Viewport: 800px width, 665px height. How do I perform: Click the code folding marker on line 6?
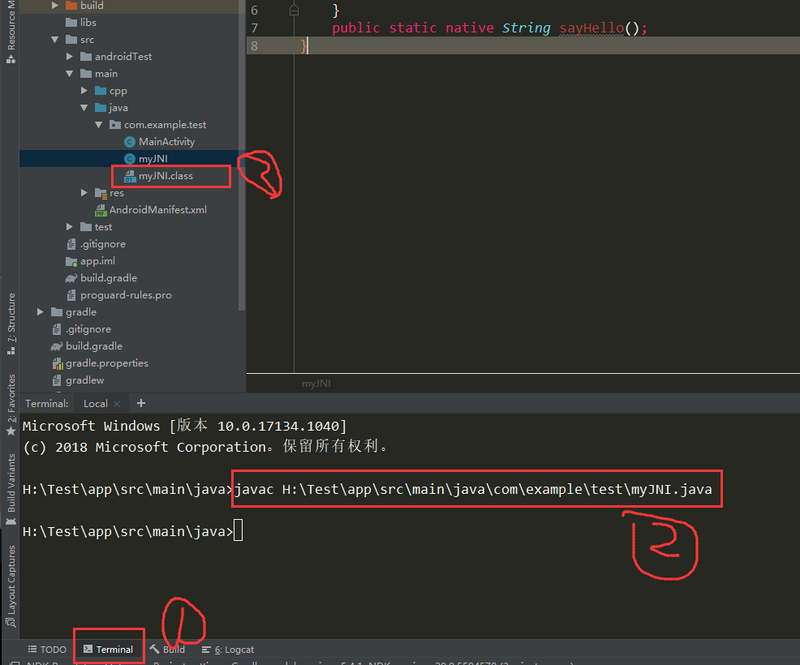294,10
